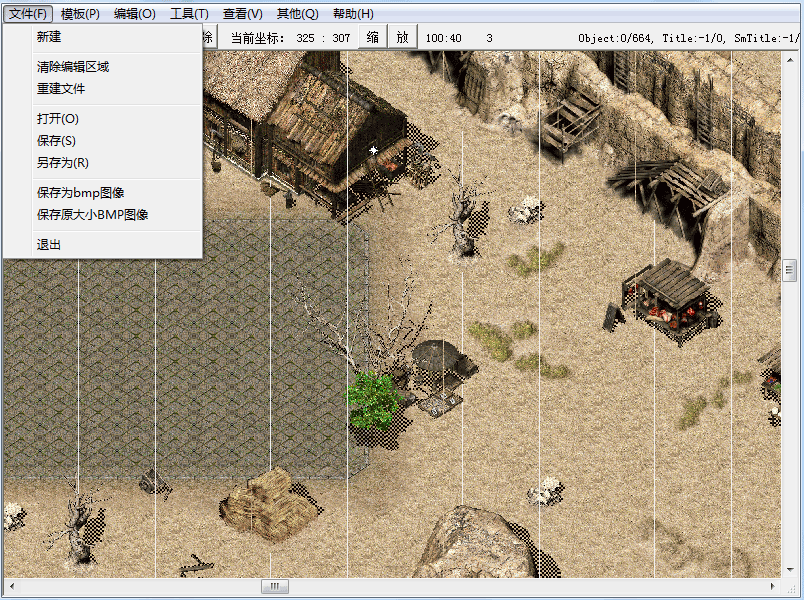The image size is (804, 600).
Task: Open the 文件(F) menu
Action: (x=28, y=14)
